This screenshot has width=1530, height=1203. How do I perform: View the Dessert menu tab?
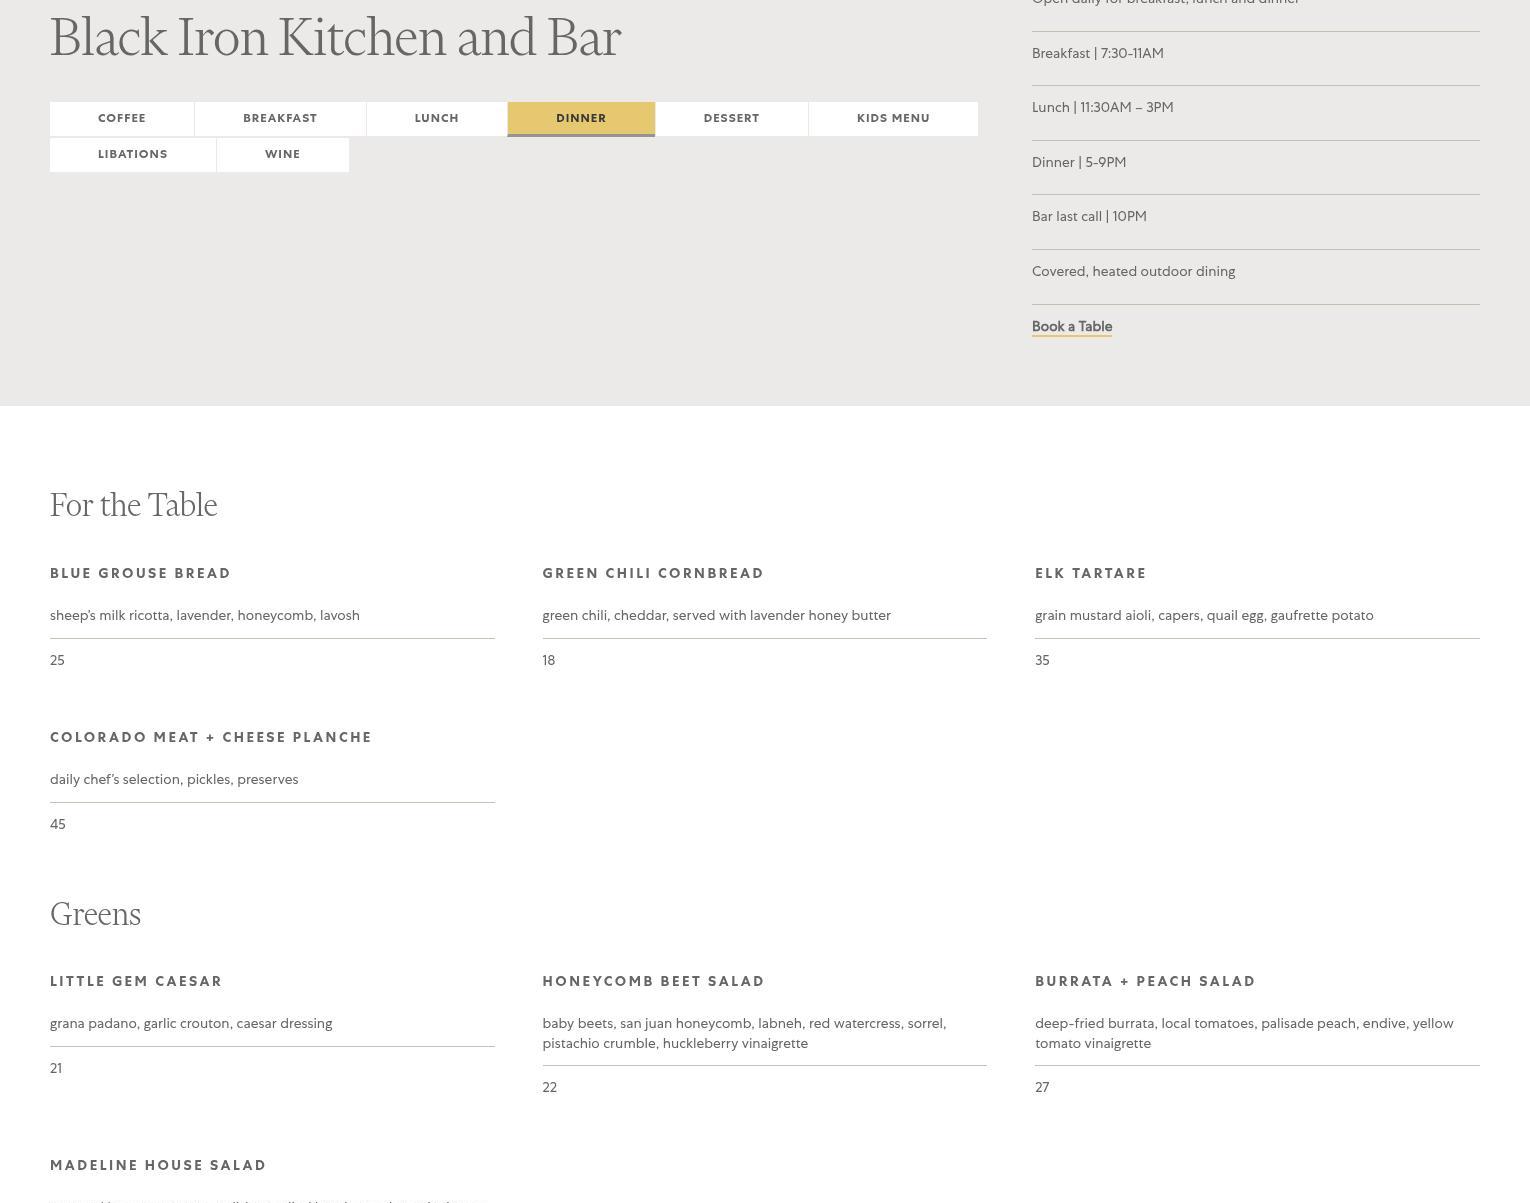(731, 118)
